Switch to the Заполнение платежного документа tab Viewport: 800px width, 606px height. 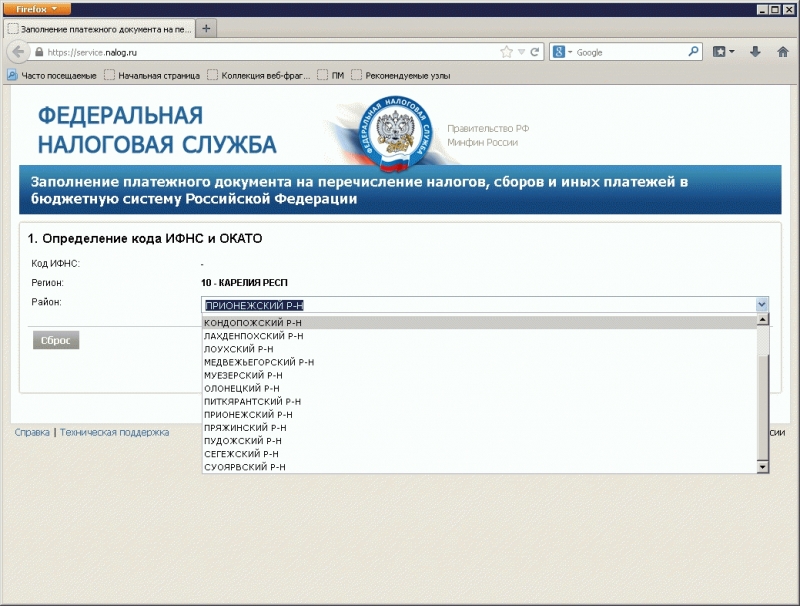coord(98,29)
